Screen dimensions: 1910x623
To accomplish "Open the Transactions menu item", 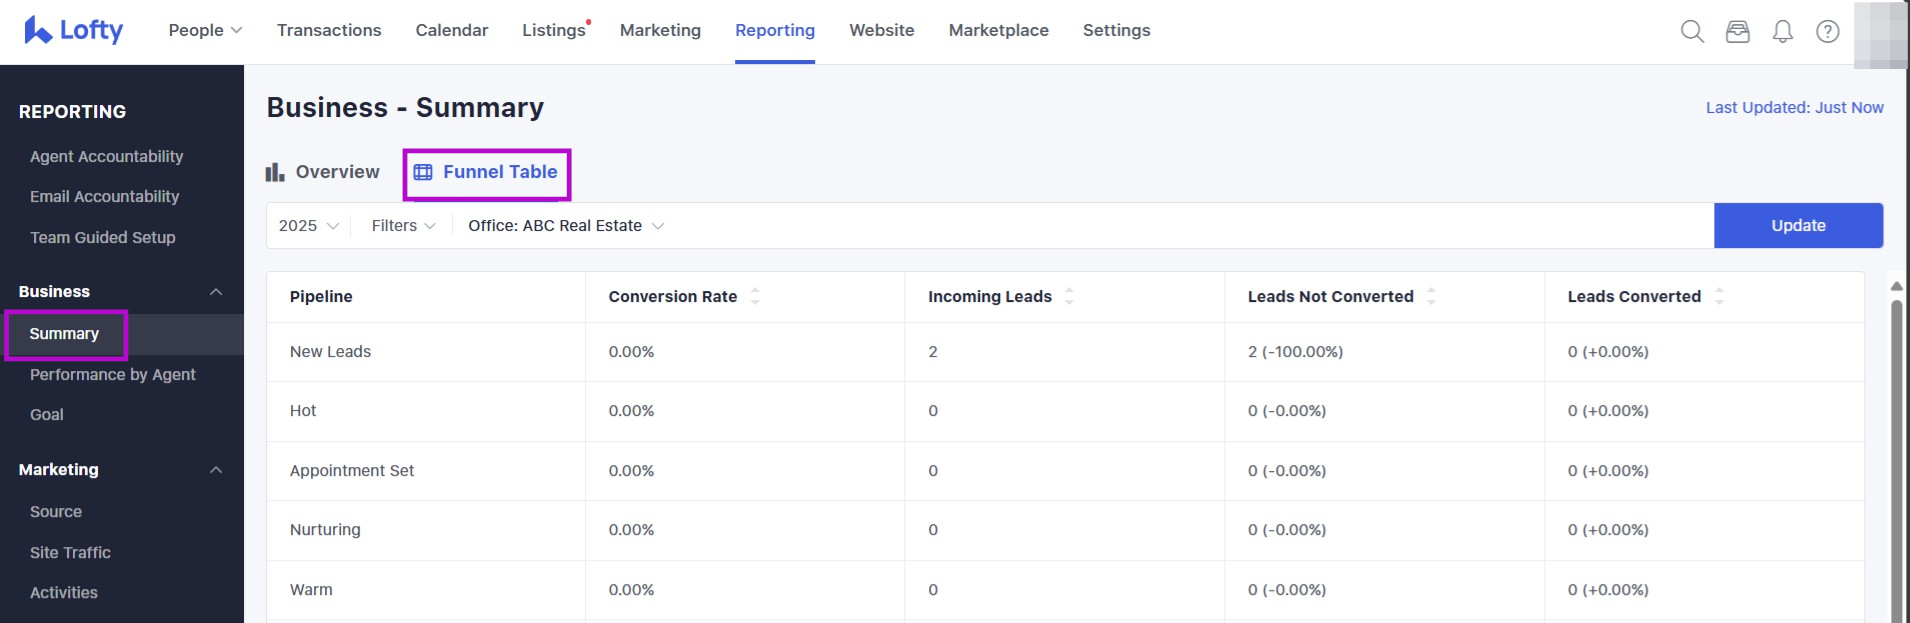I will pyautogui.click(x=329, y=30).
